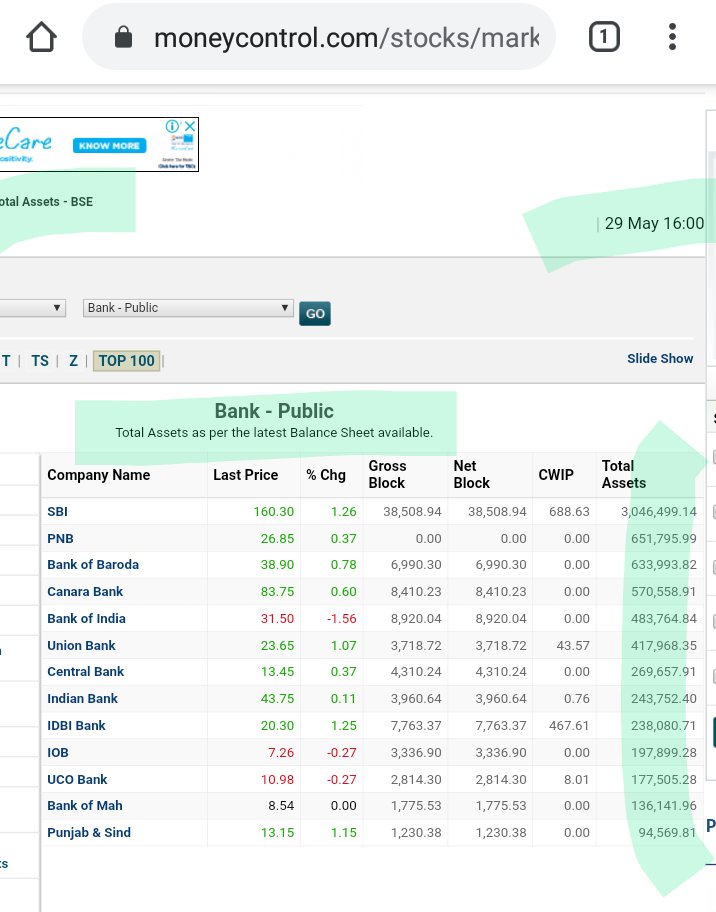The width and height of the screenshot is (716, 912).
Task: Open the PNB company link
Action: (x=60, y=539)
